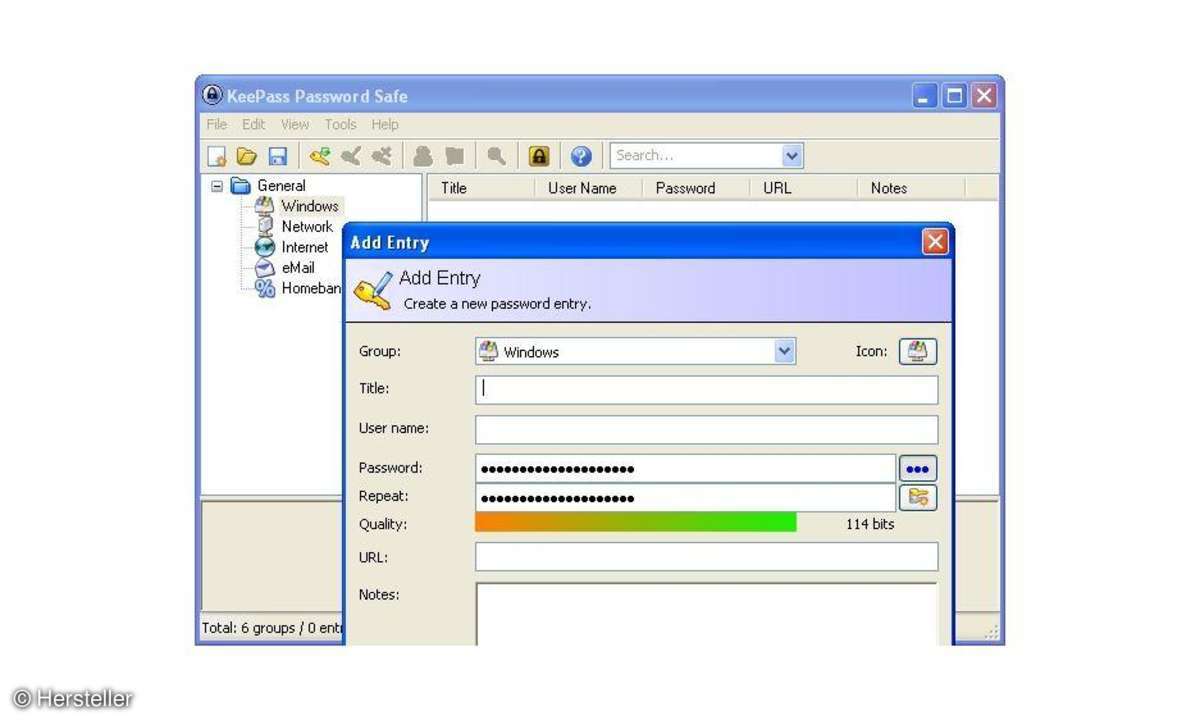Open the Help question mark icon
The width and height of the screenshot is (1200, 720).
click(x=581, y=156)
